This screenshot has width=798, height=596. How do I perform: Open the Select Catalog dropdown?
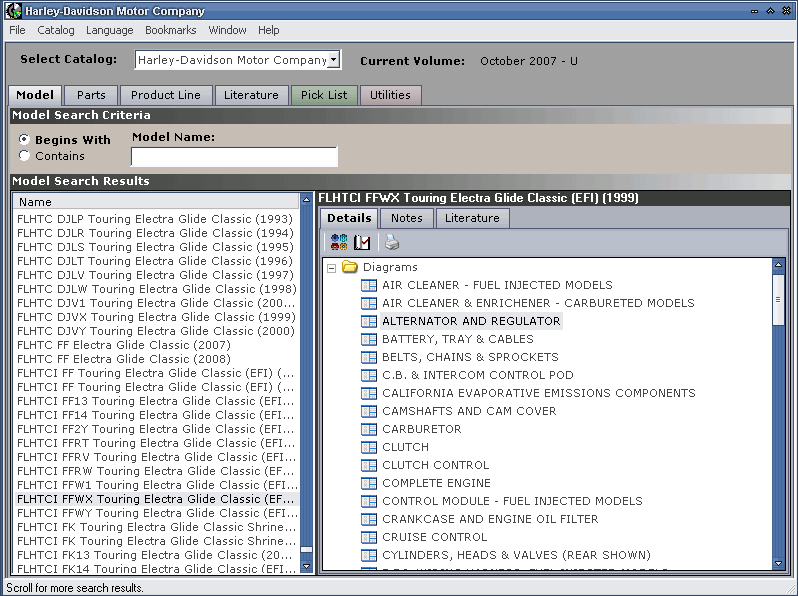[x=334, y=60]
